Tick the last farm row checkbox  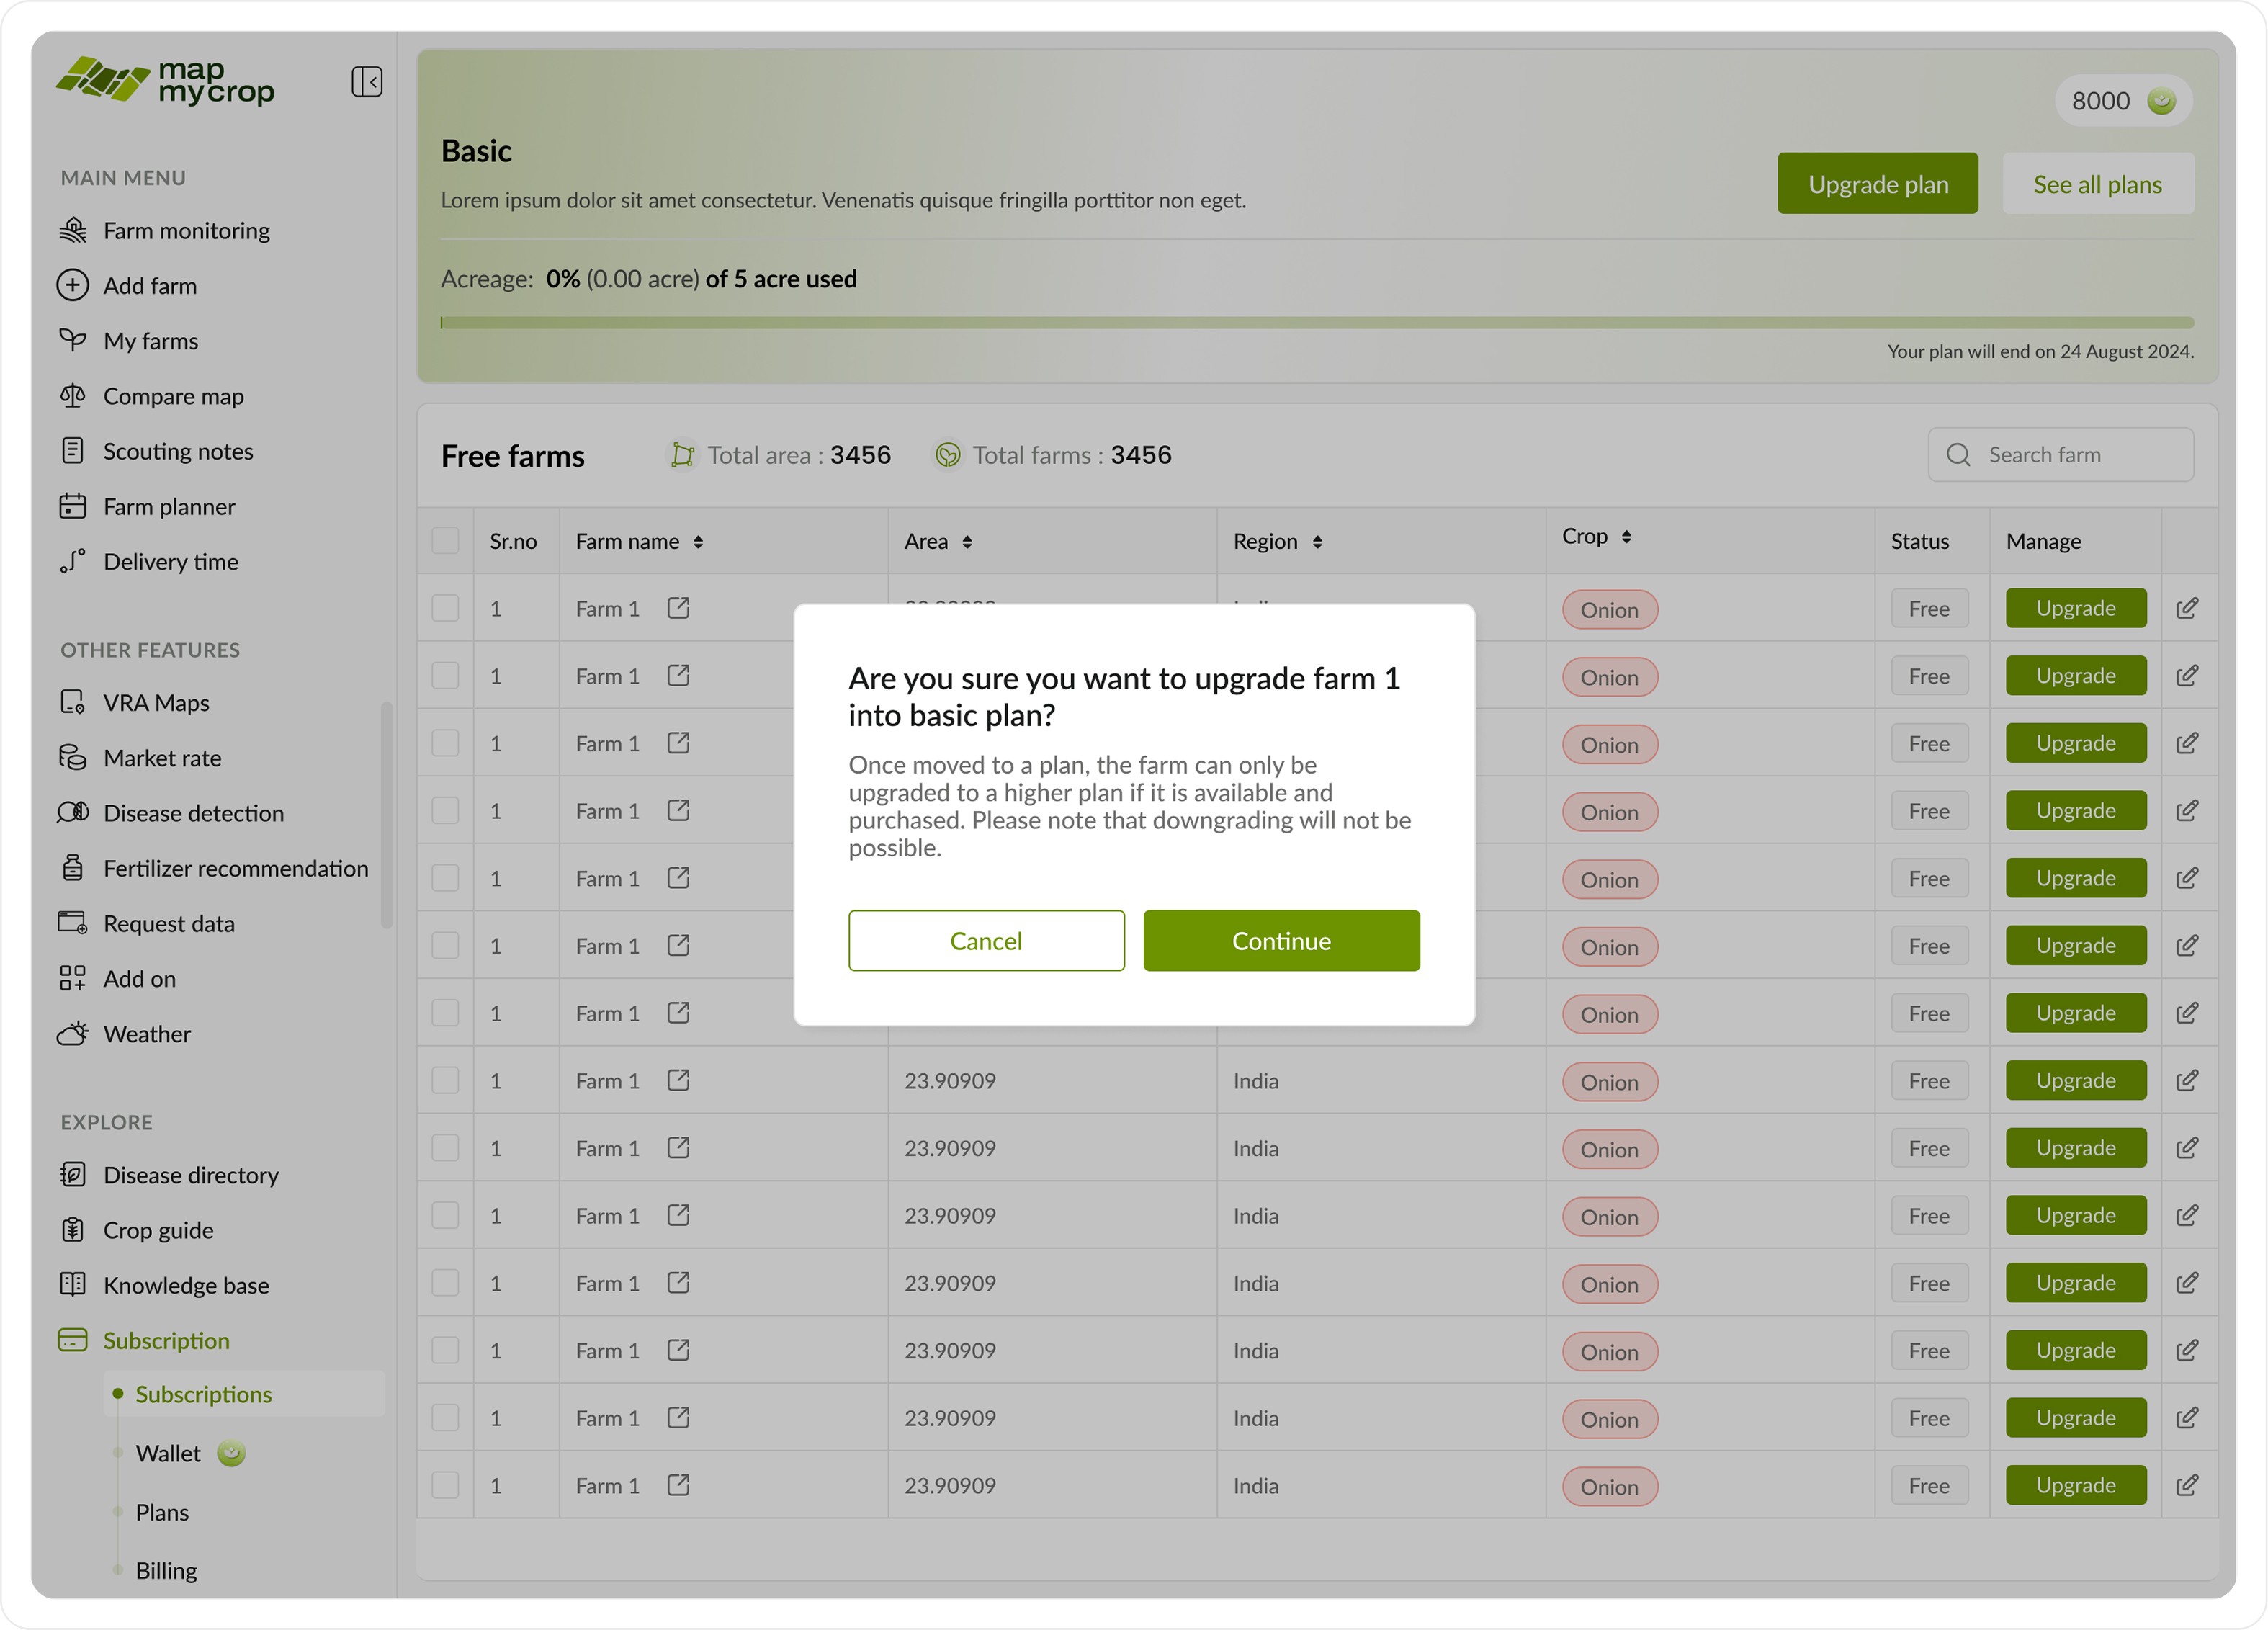click(x=445, y=1485)
